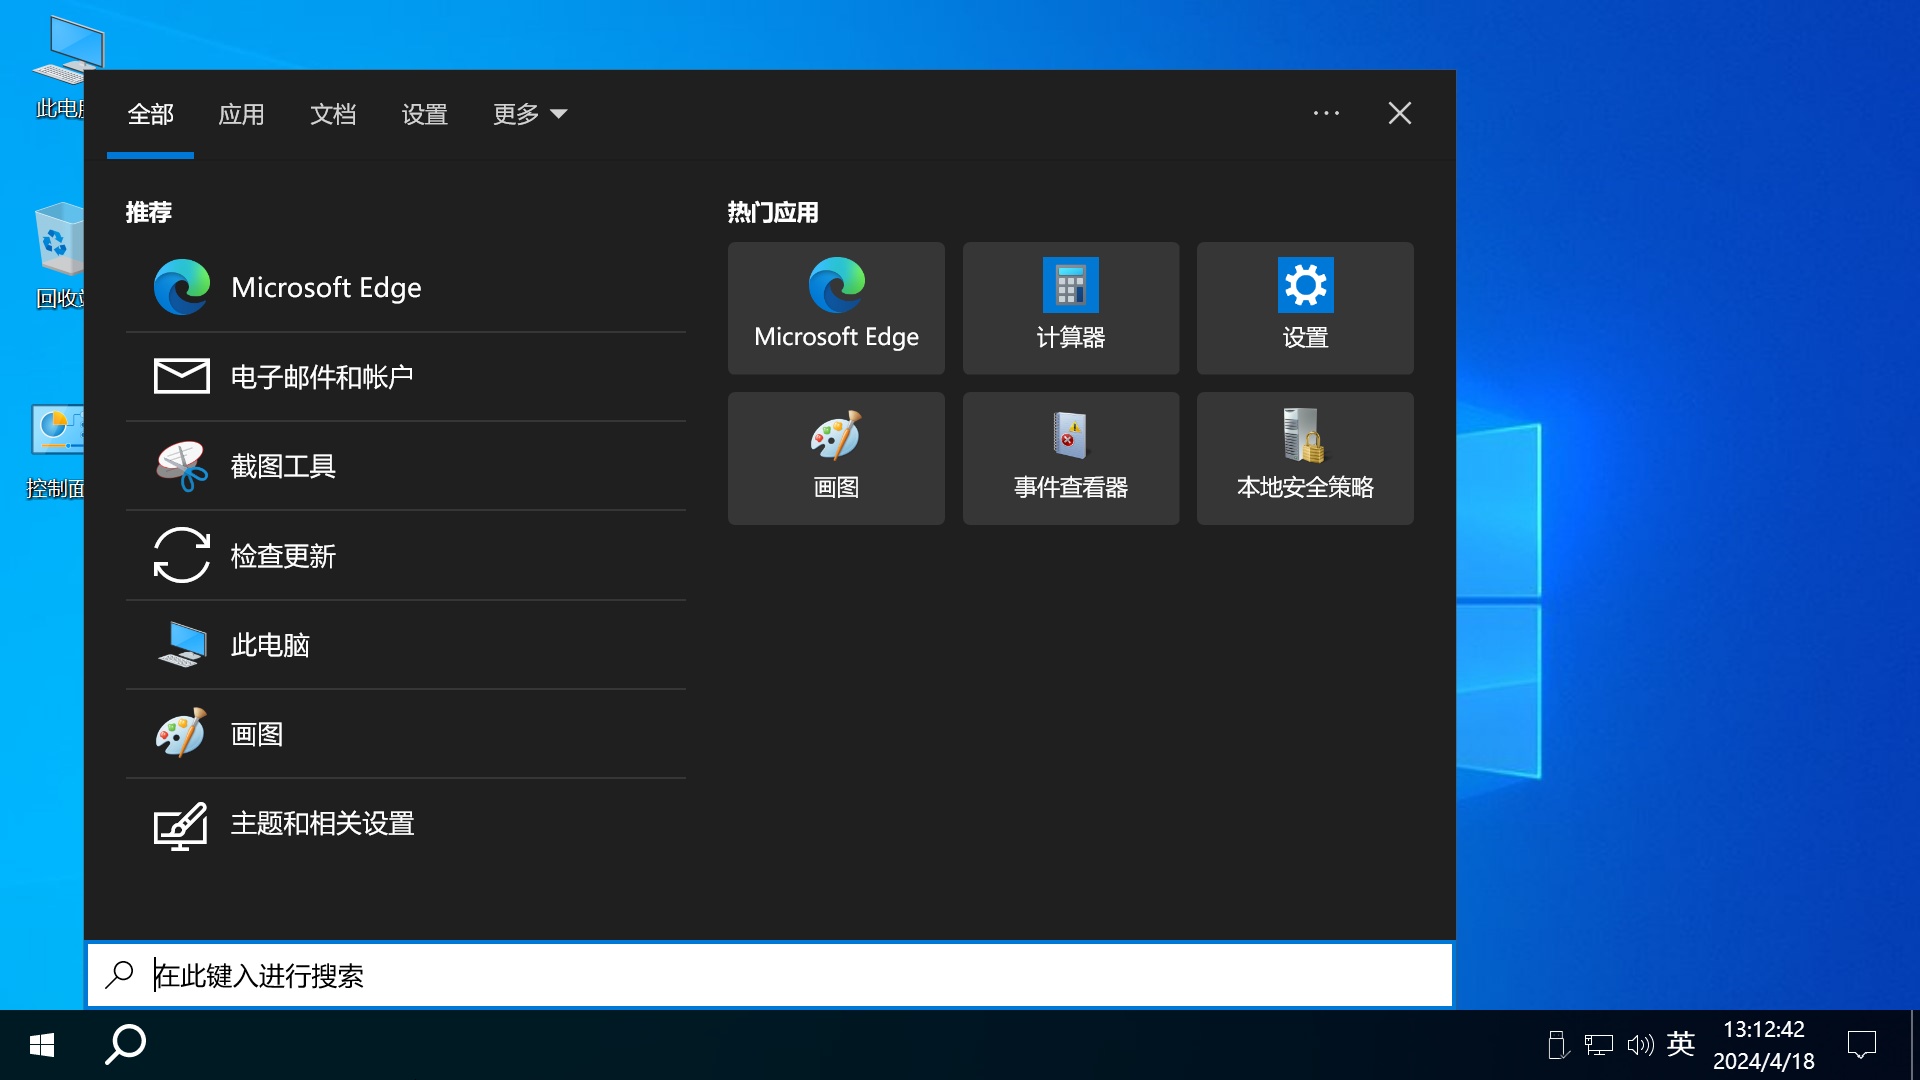
Task: Click system tray language indicator 英
Action: [x=1681, y=1044]
